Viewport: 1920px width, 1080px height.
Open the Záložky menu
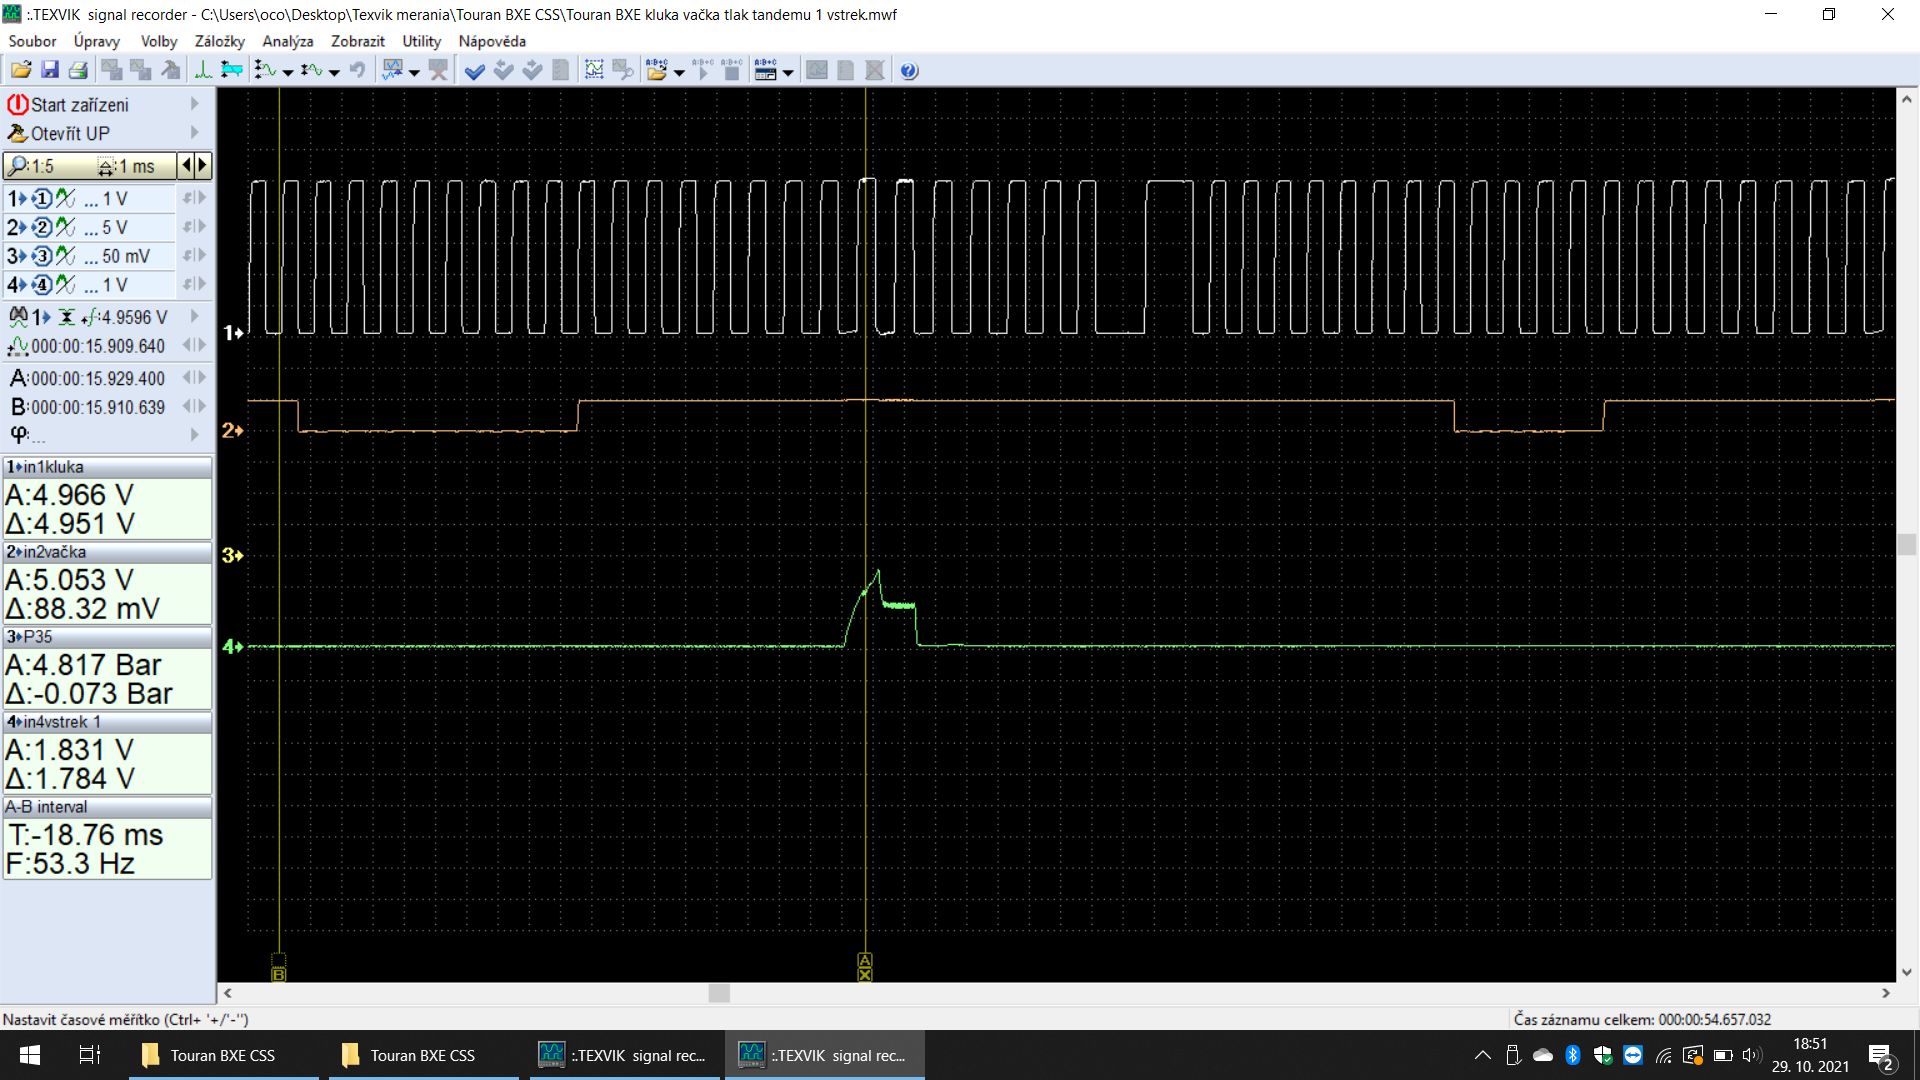tap(219, 41)
